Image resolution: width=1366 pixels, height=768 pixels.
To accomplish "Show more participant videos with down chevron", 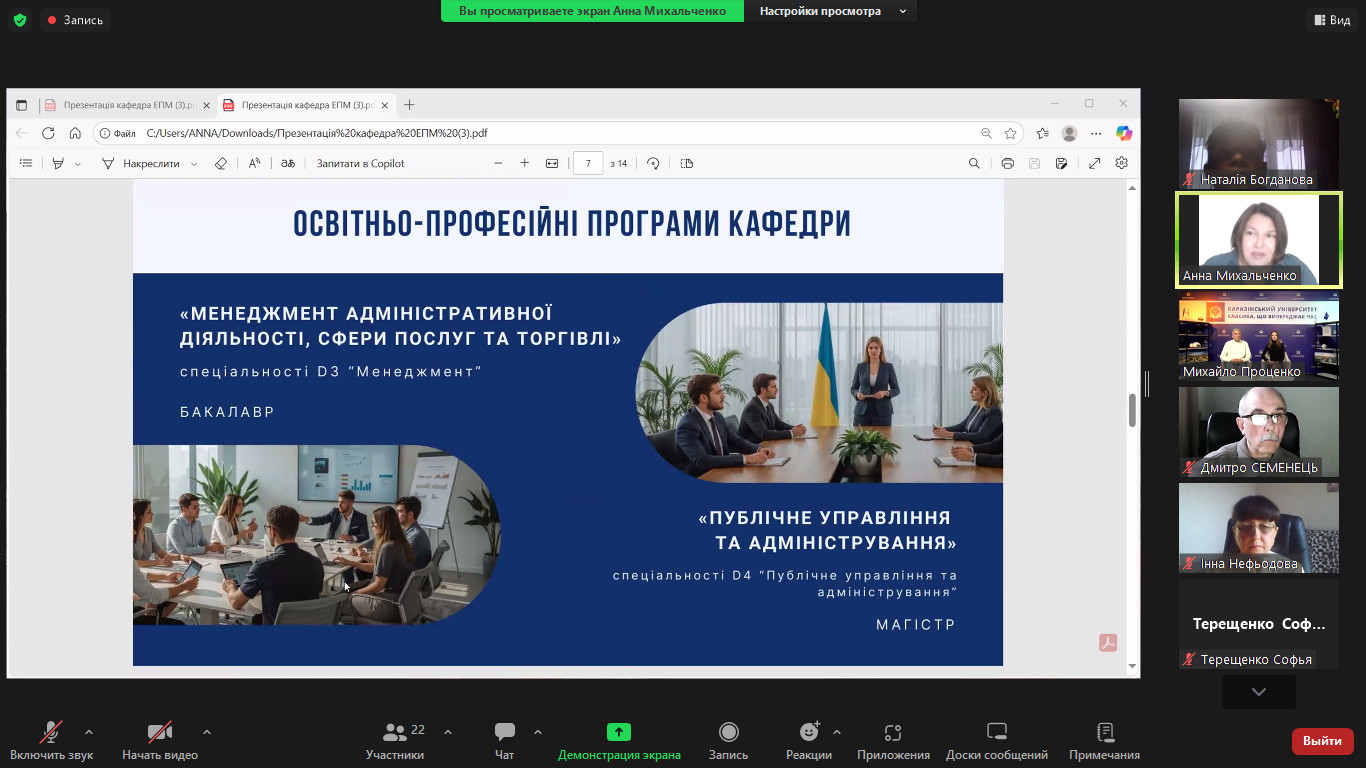I will coord(1258,692).
